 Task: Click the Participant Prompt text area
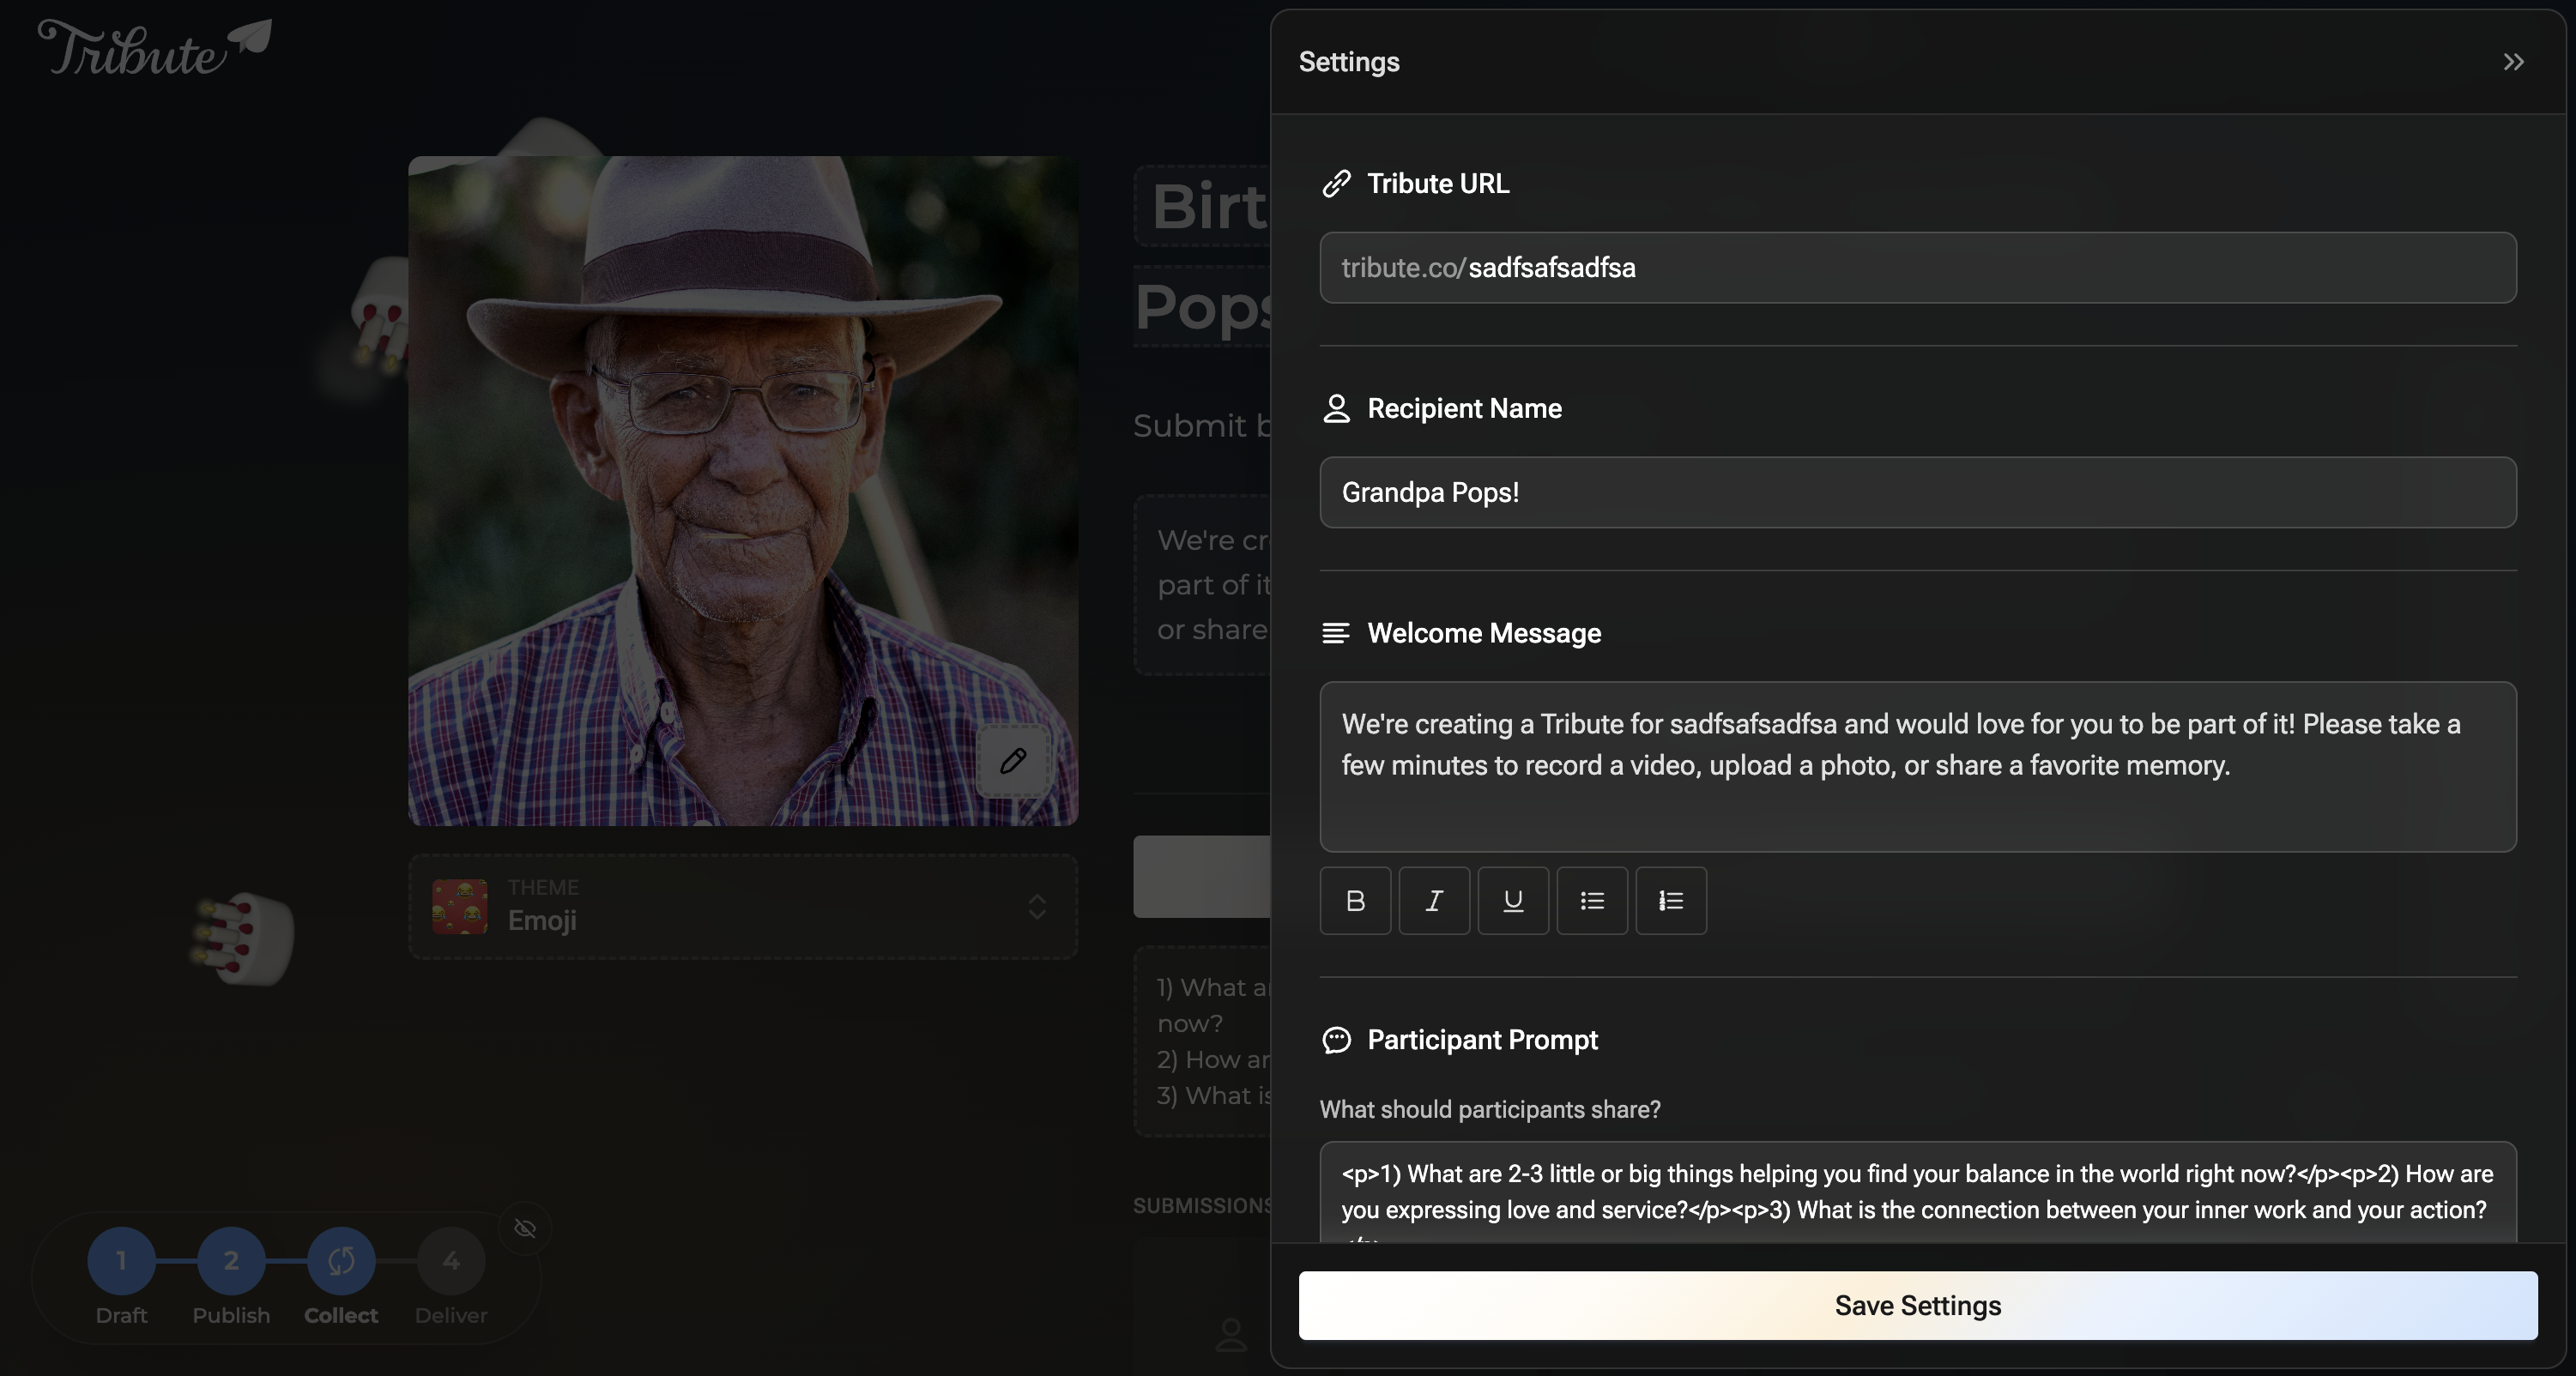coord(1917,1192)
